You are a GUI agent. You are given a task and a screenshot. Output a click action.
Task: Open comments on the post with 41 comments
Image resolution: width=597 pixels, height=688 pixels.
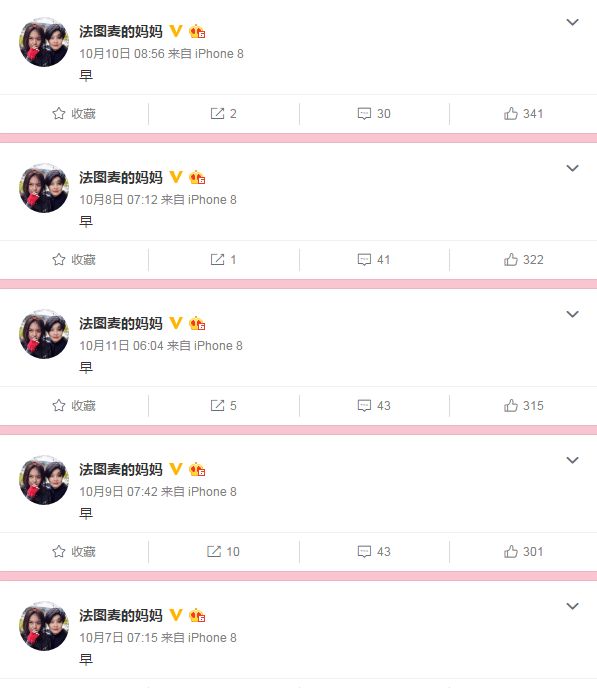[x=374, y=260]
